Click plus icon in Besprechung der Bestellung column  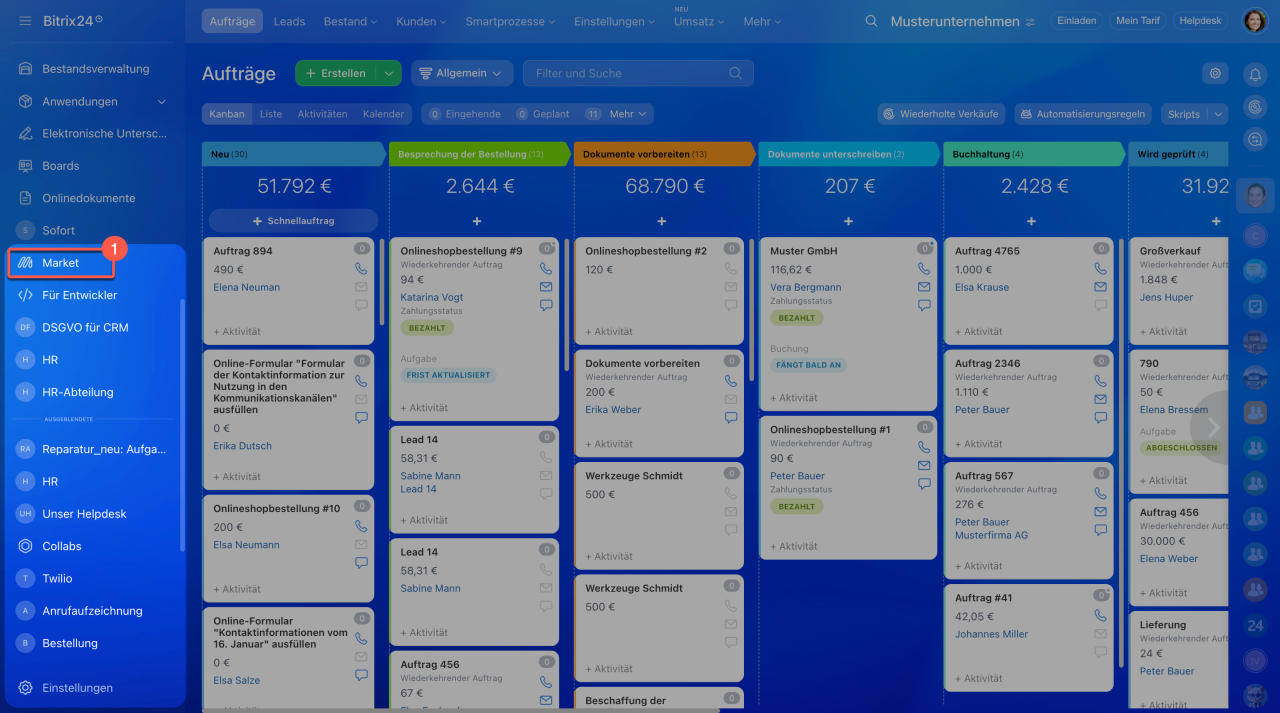click(x=477, y=221)
